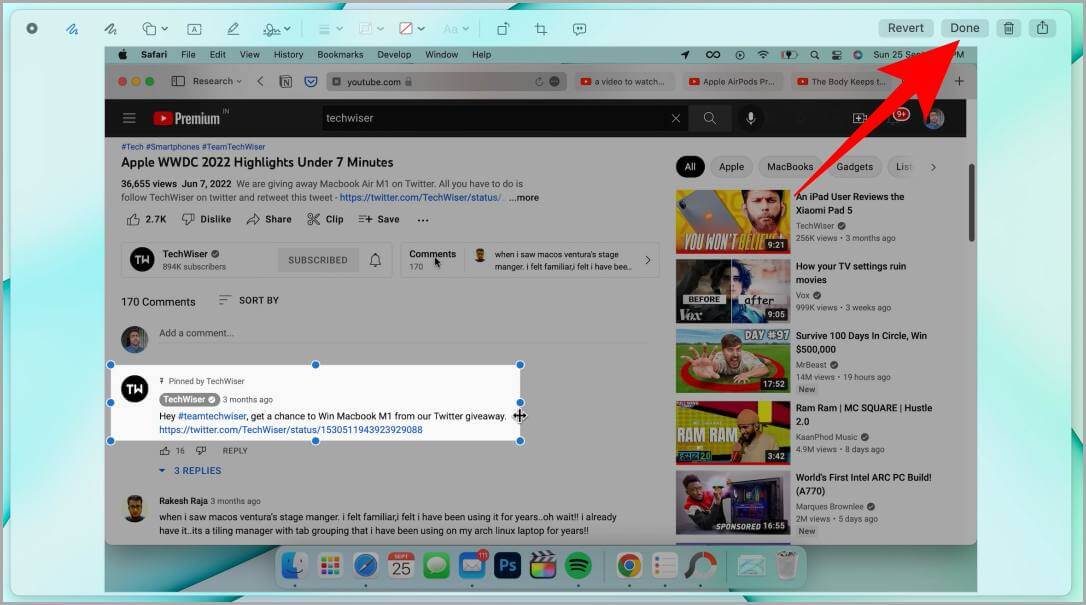Clear the techwiser search with X
1086x605 pixels.
coord(676,118)
